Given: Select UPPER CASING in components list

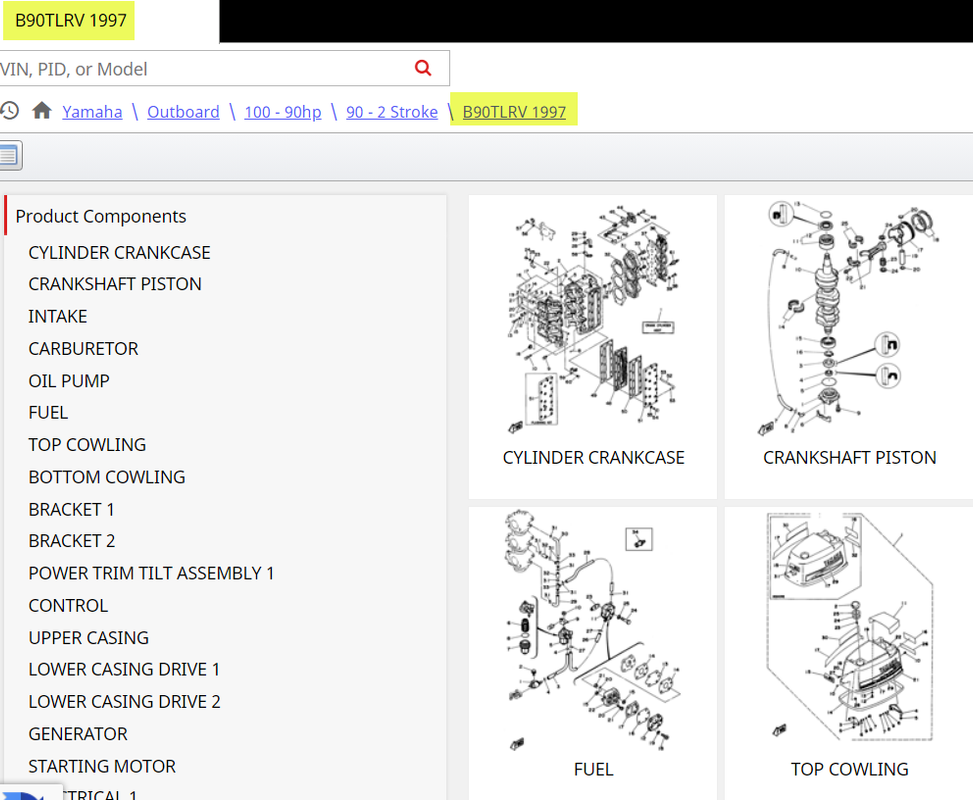Looking at the screenshot, I should pyautogui.click(x=89, y=637).
